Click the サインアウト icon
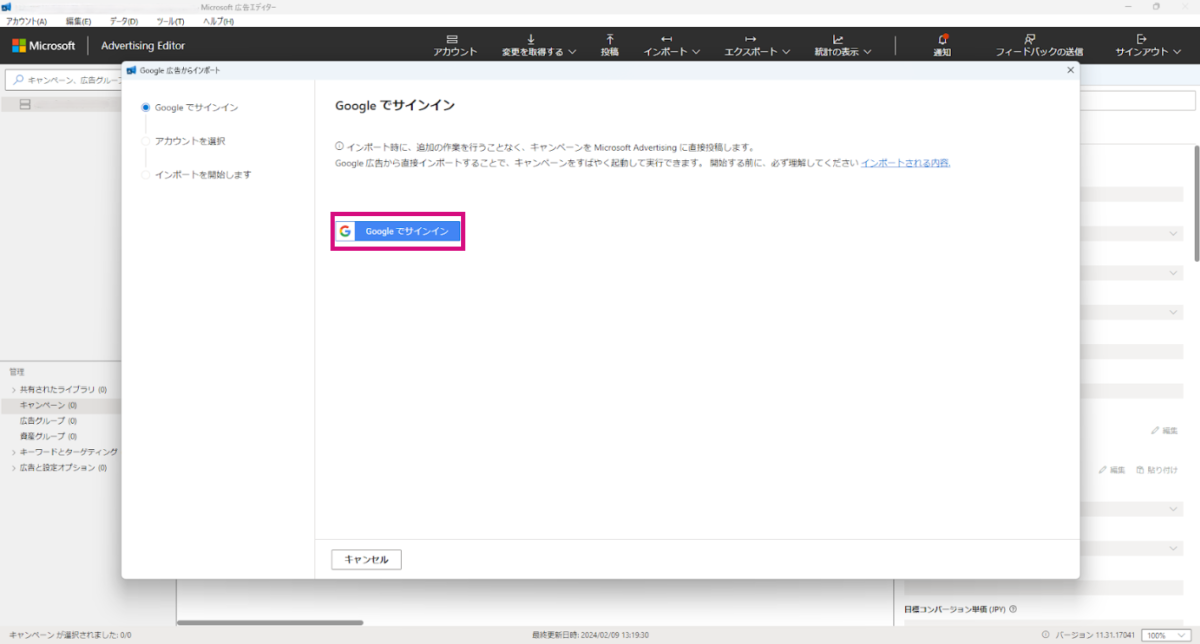Viewport: 1200px width, 644px height. click(1142, 39)
